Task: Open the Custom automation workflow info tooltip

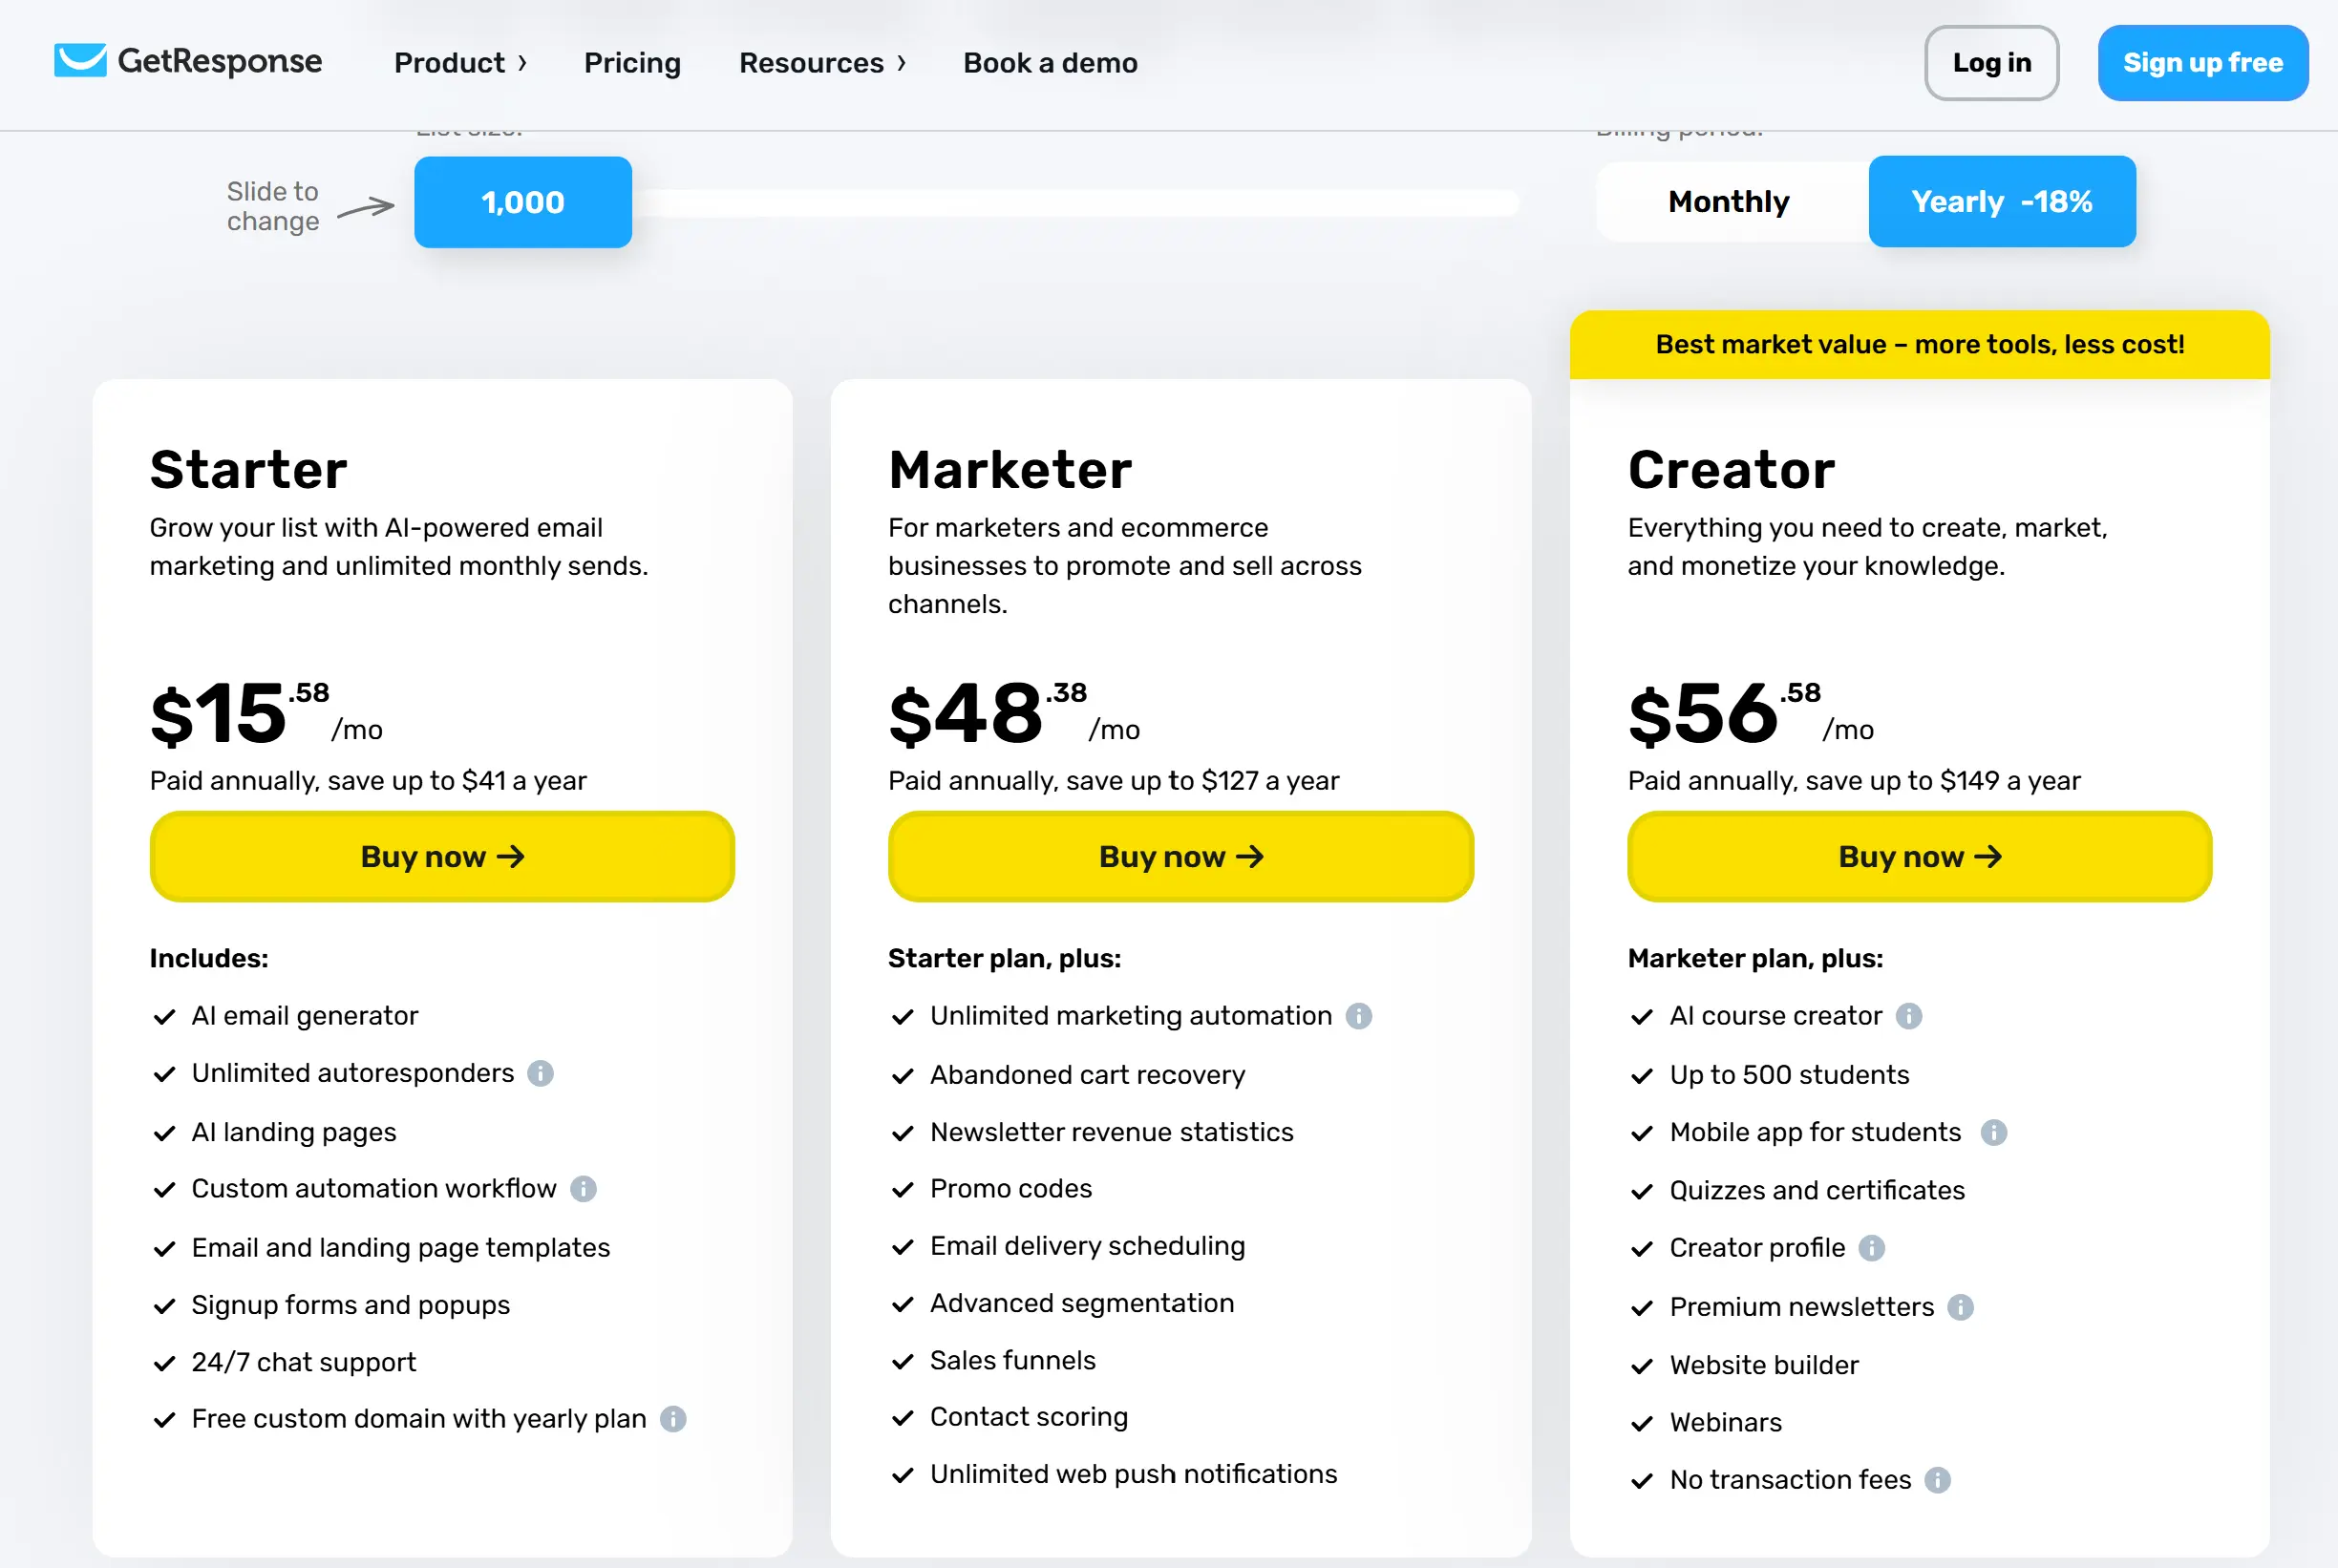Action: 584,1189
